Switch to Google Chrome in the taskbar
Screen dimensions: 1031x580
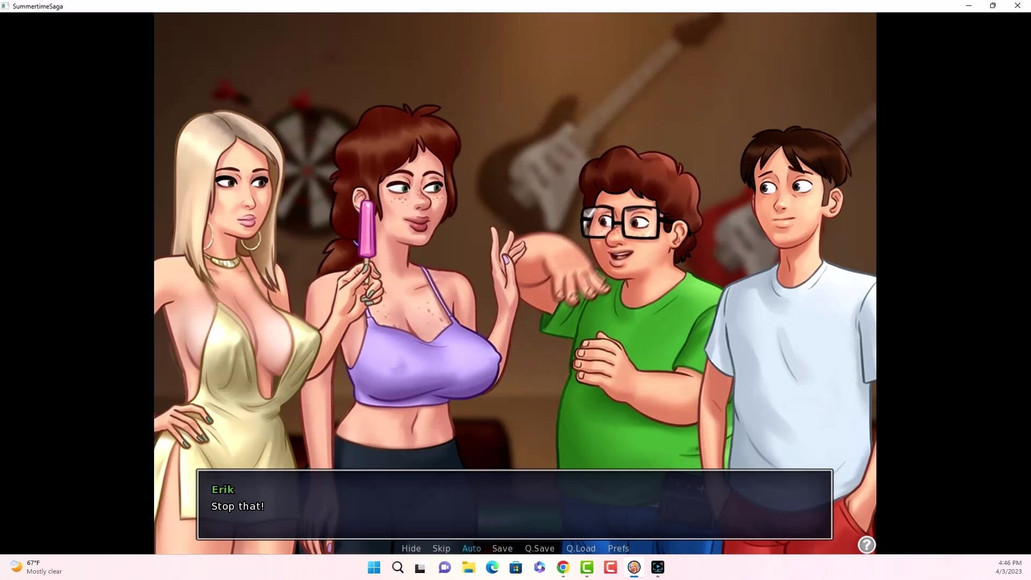tap(563, 567)
